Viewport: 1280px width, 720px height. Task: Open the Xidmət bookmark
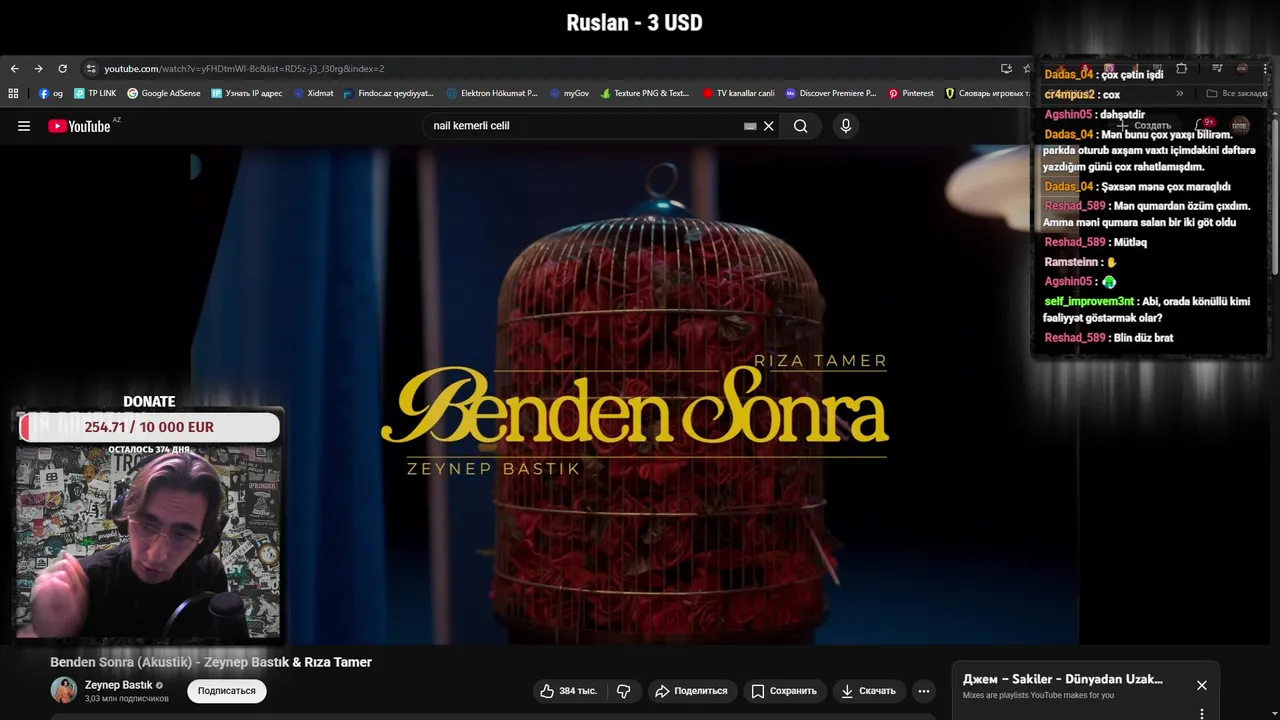(x=313, y=93)
